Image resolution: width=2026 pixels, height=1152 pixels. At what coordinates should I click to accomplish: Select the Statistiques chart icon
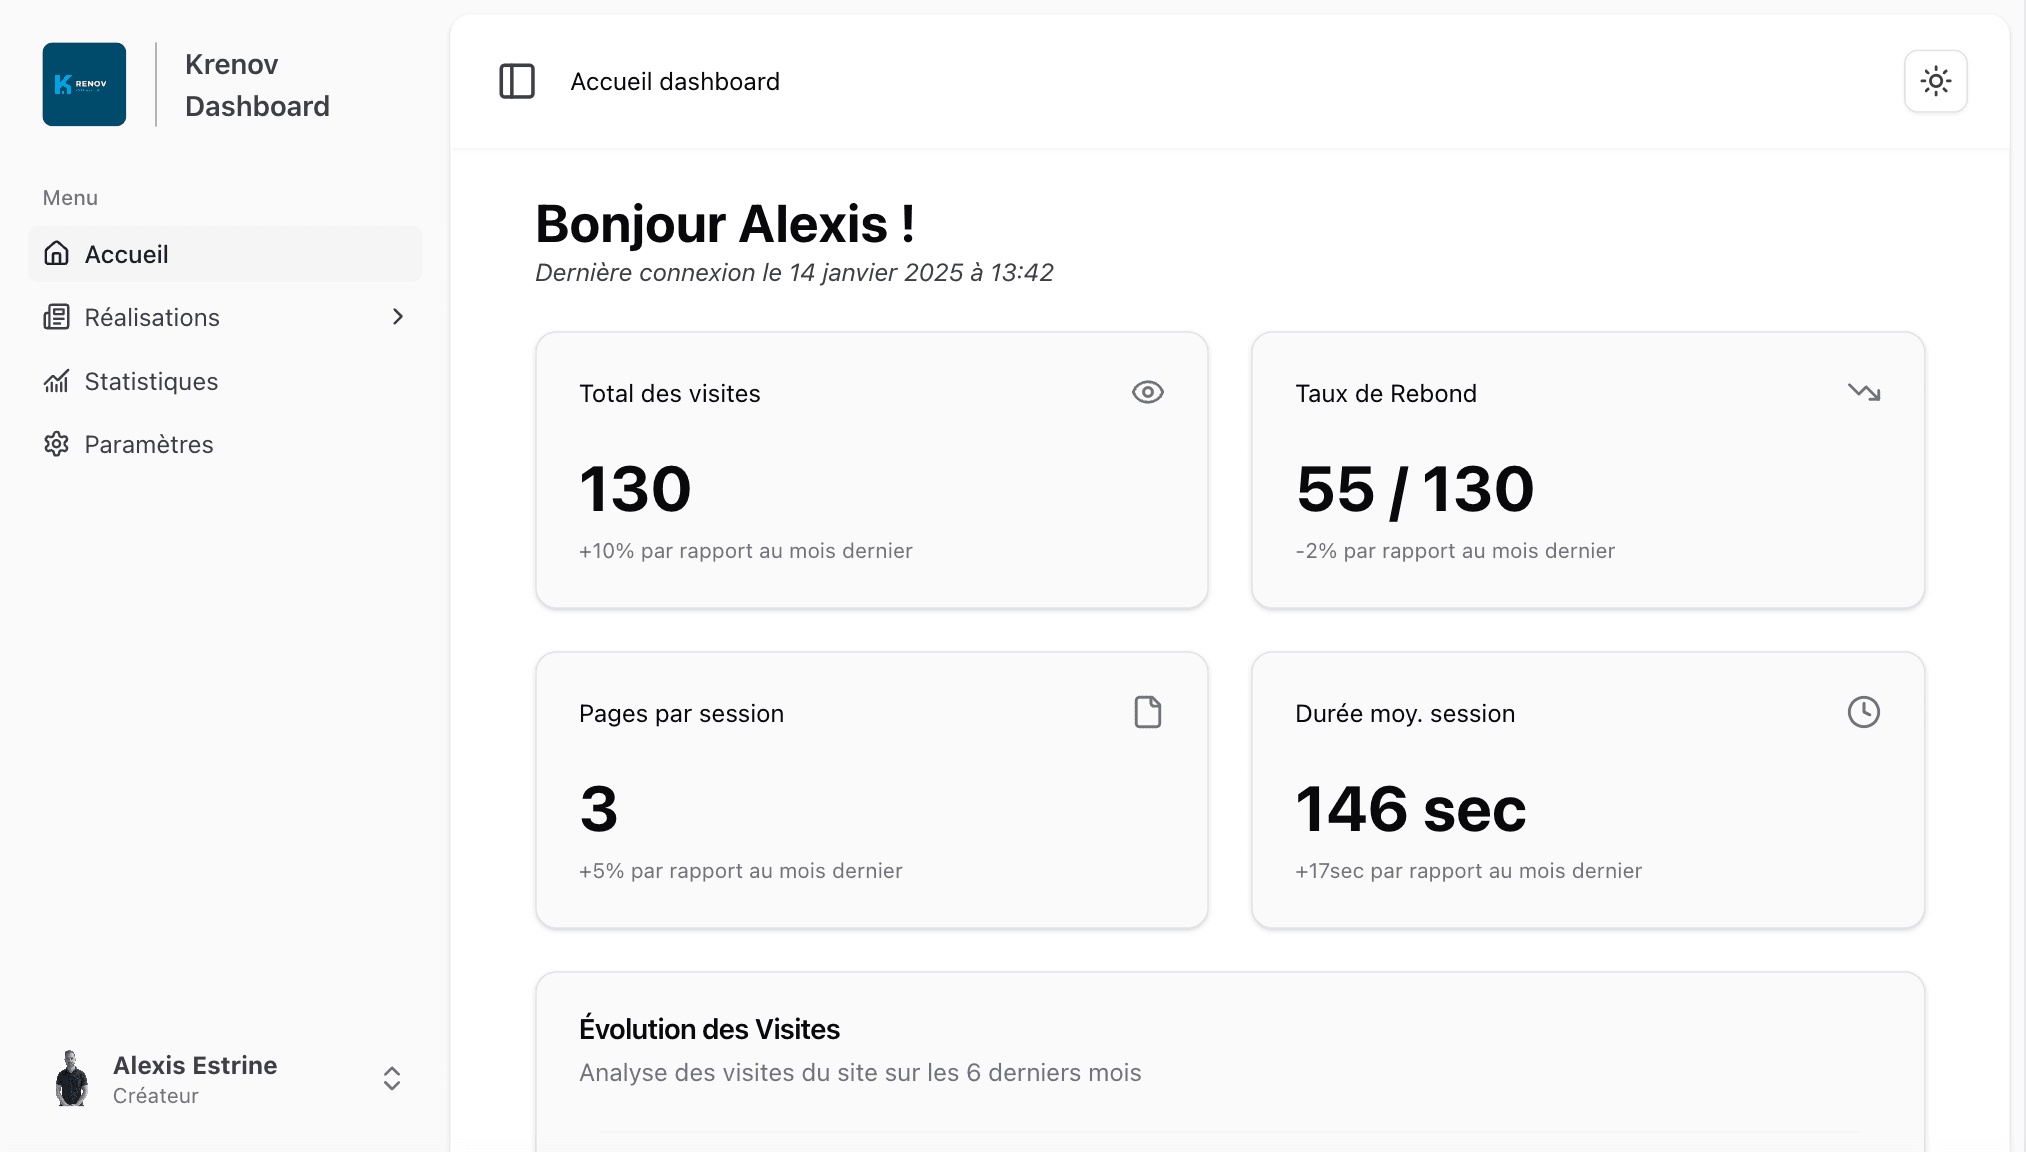56,381
